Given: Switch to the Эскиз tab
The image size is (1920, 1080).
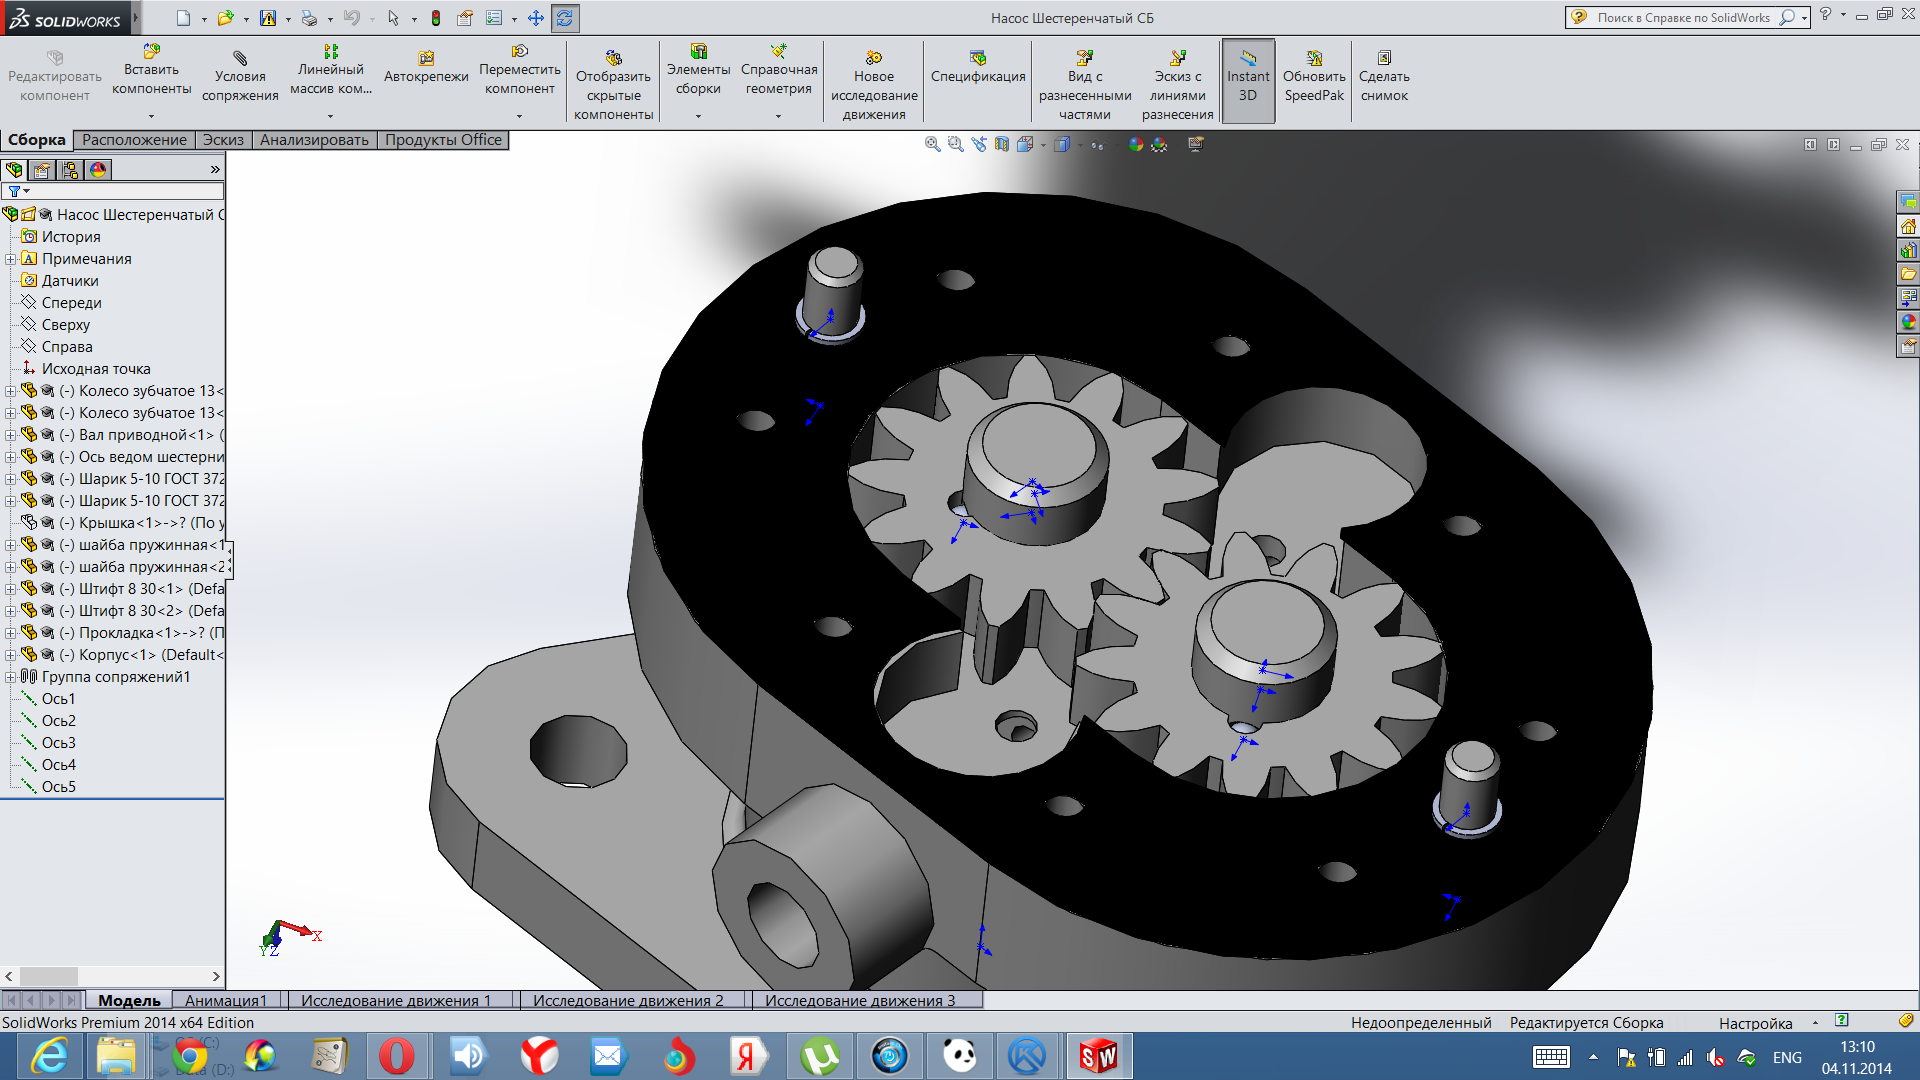Looking at the screenshot, I should point(223,140).
